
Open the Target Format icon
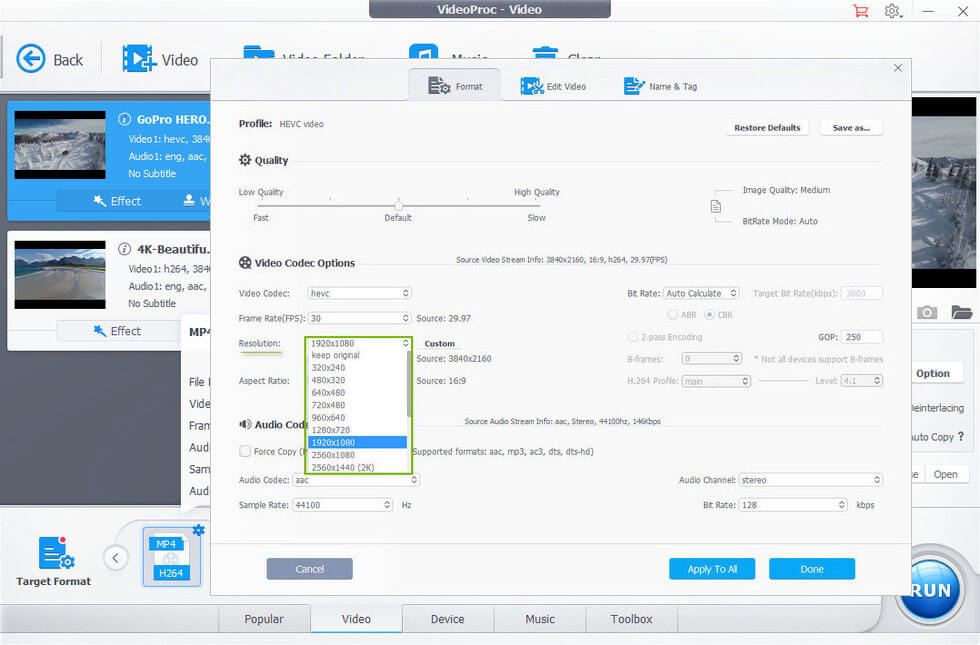tap(56, 554)
